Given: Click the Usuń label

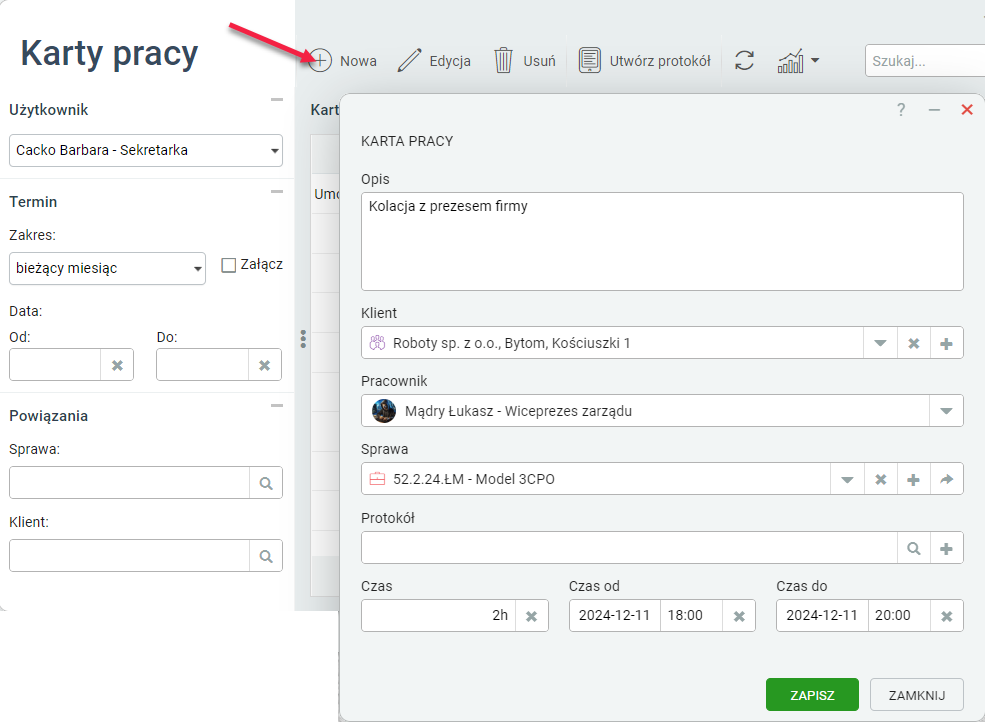Looking at the screenshot, I should coord(539,61).
